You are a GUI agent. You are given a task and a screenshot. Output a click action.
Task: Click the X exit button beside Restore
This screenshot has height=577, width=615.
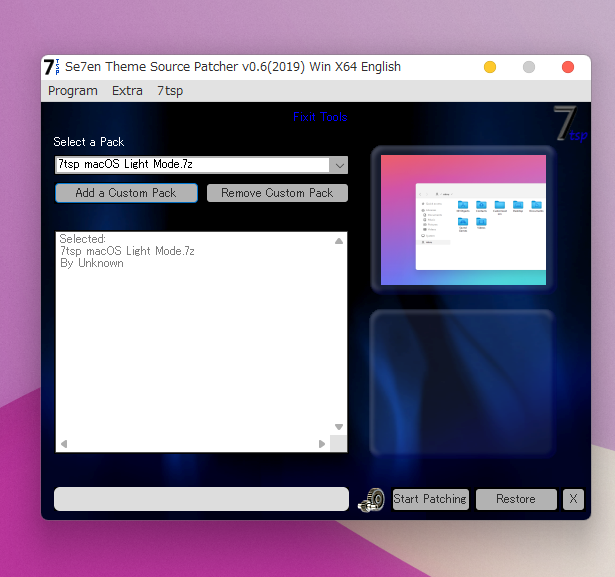(x=573, y=499)
